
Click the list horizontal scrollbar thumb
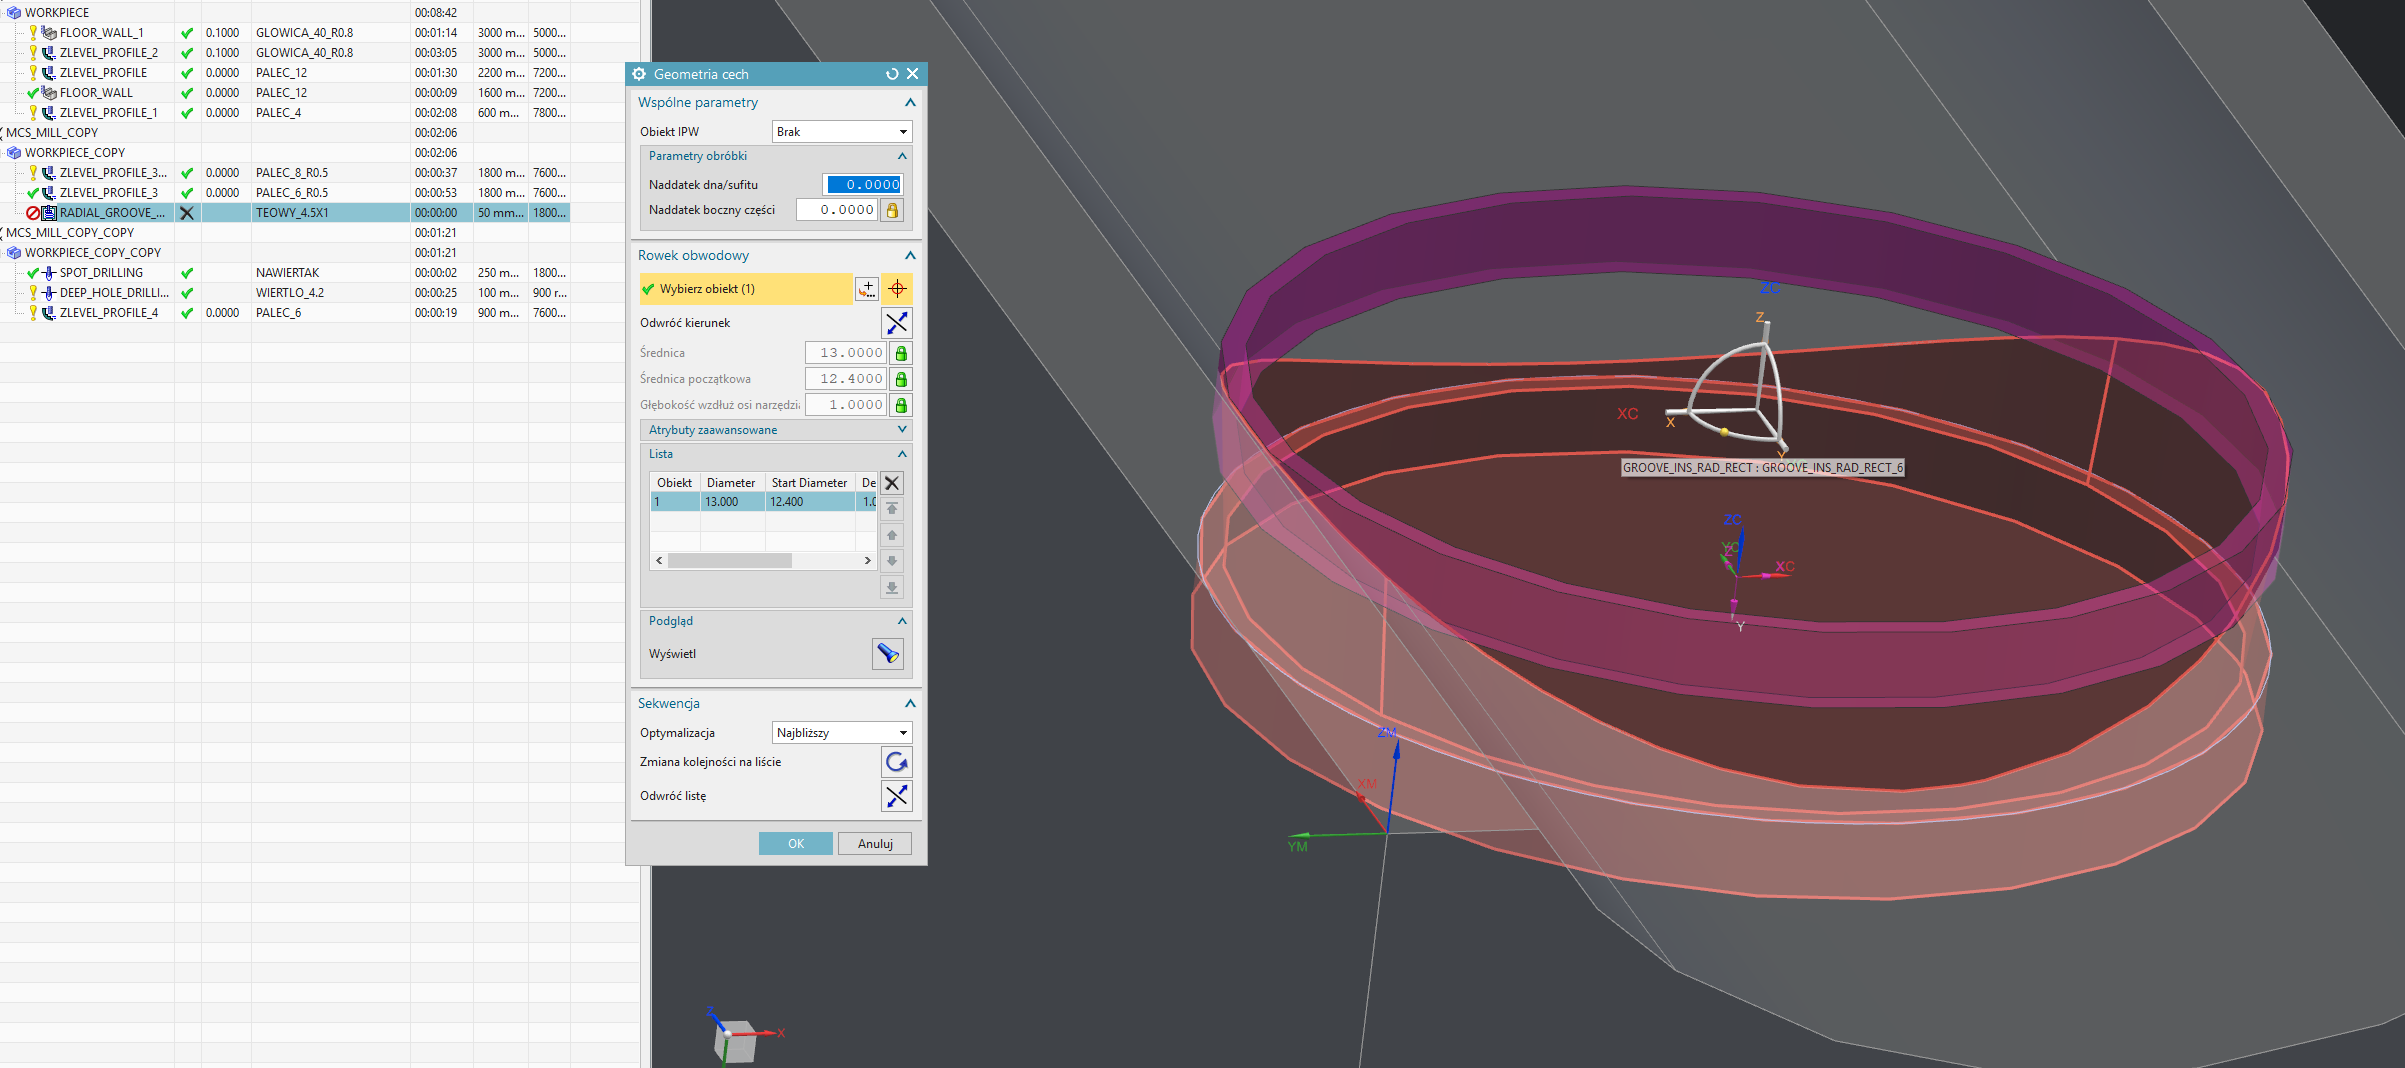(730, 561)
